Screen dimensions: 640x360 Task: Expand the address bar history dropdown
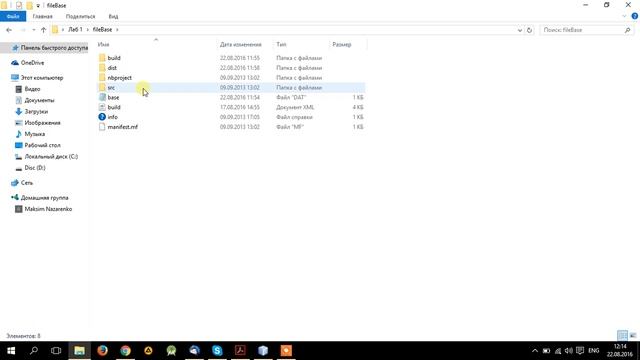(x=520, y=30)
